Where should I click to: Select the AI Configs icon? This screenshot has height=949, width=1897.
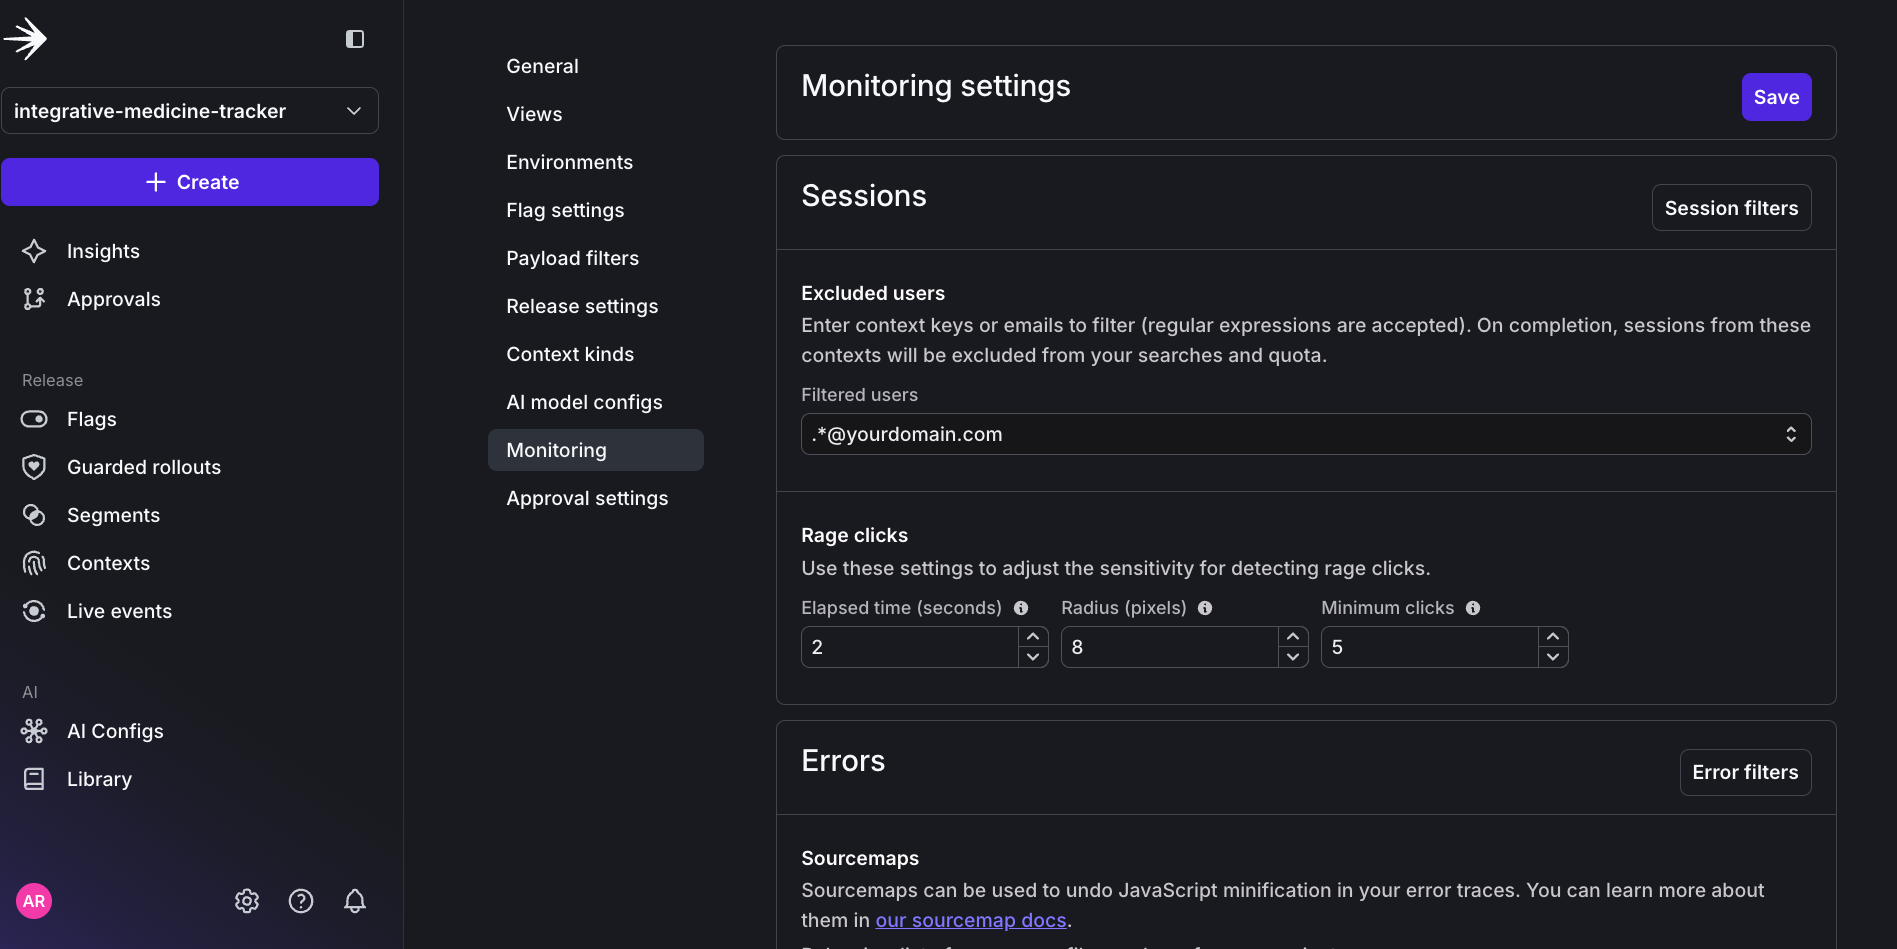point(34,731)
